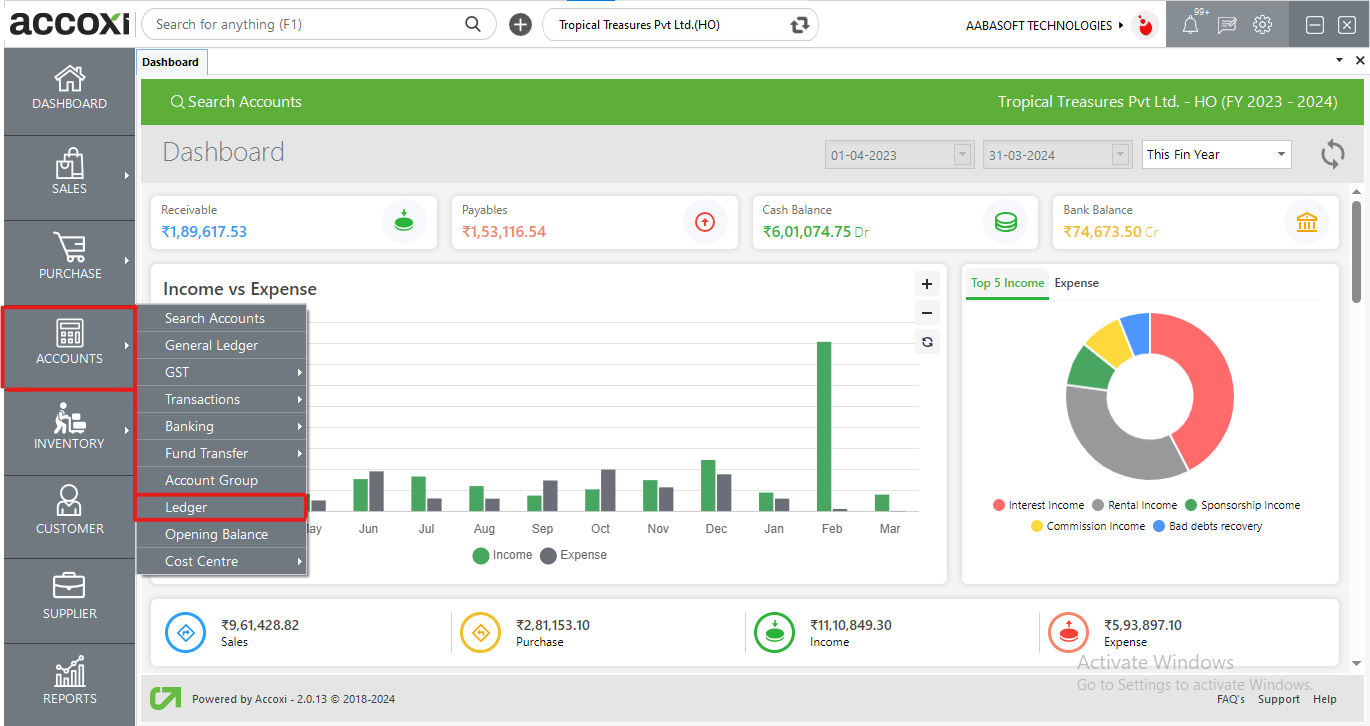
Task: Toggle the Income legend series
Action: [502, 555]
